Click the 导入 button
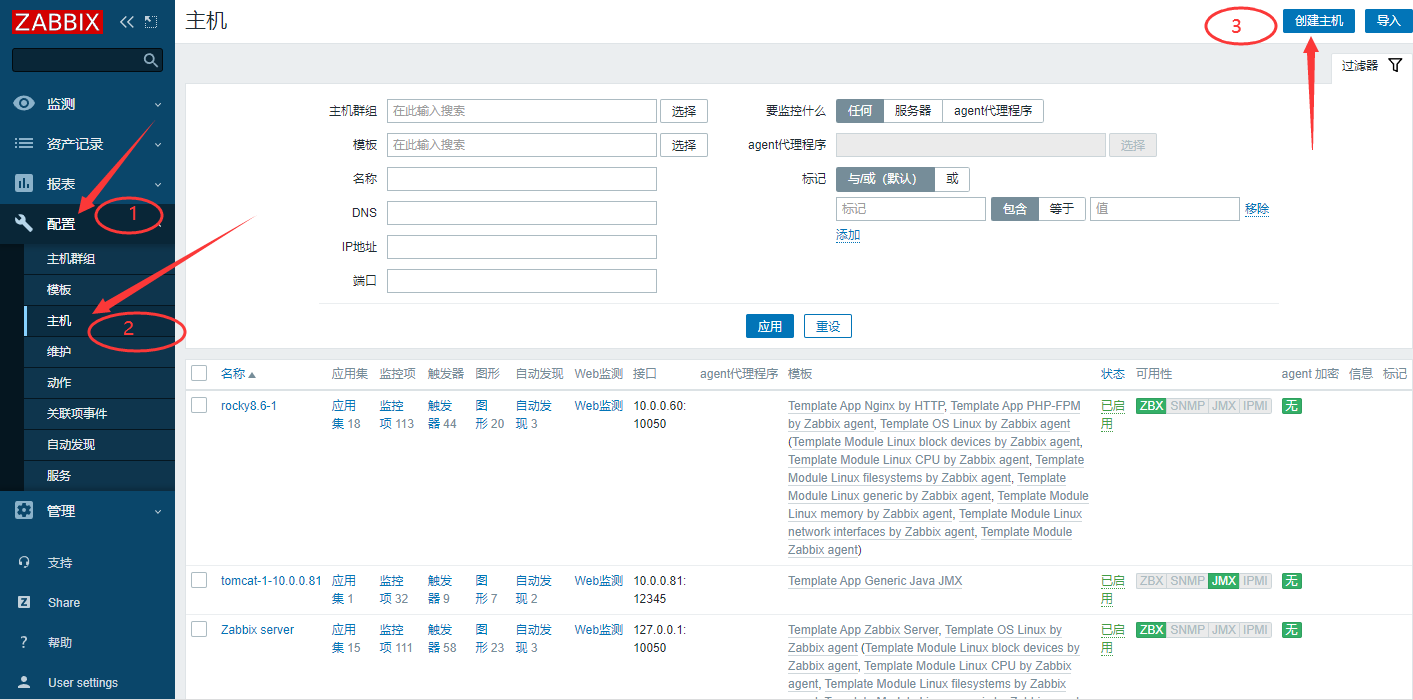This screenshot has width=1413, height=700. click(1389, 21)
